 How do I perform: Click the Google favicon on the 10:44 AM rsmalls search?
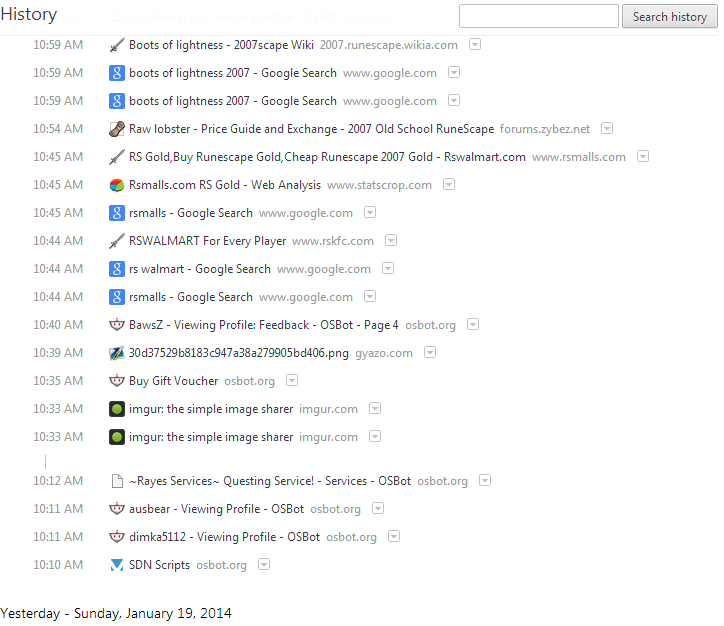116,297
